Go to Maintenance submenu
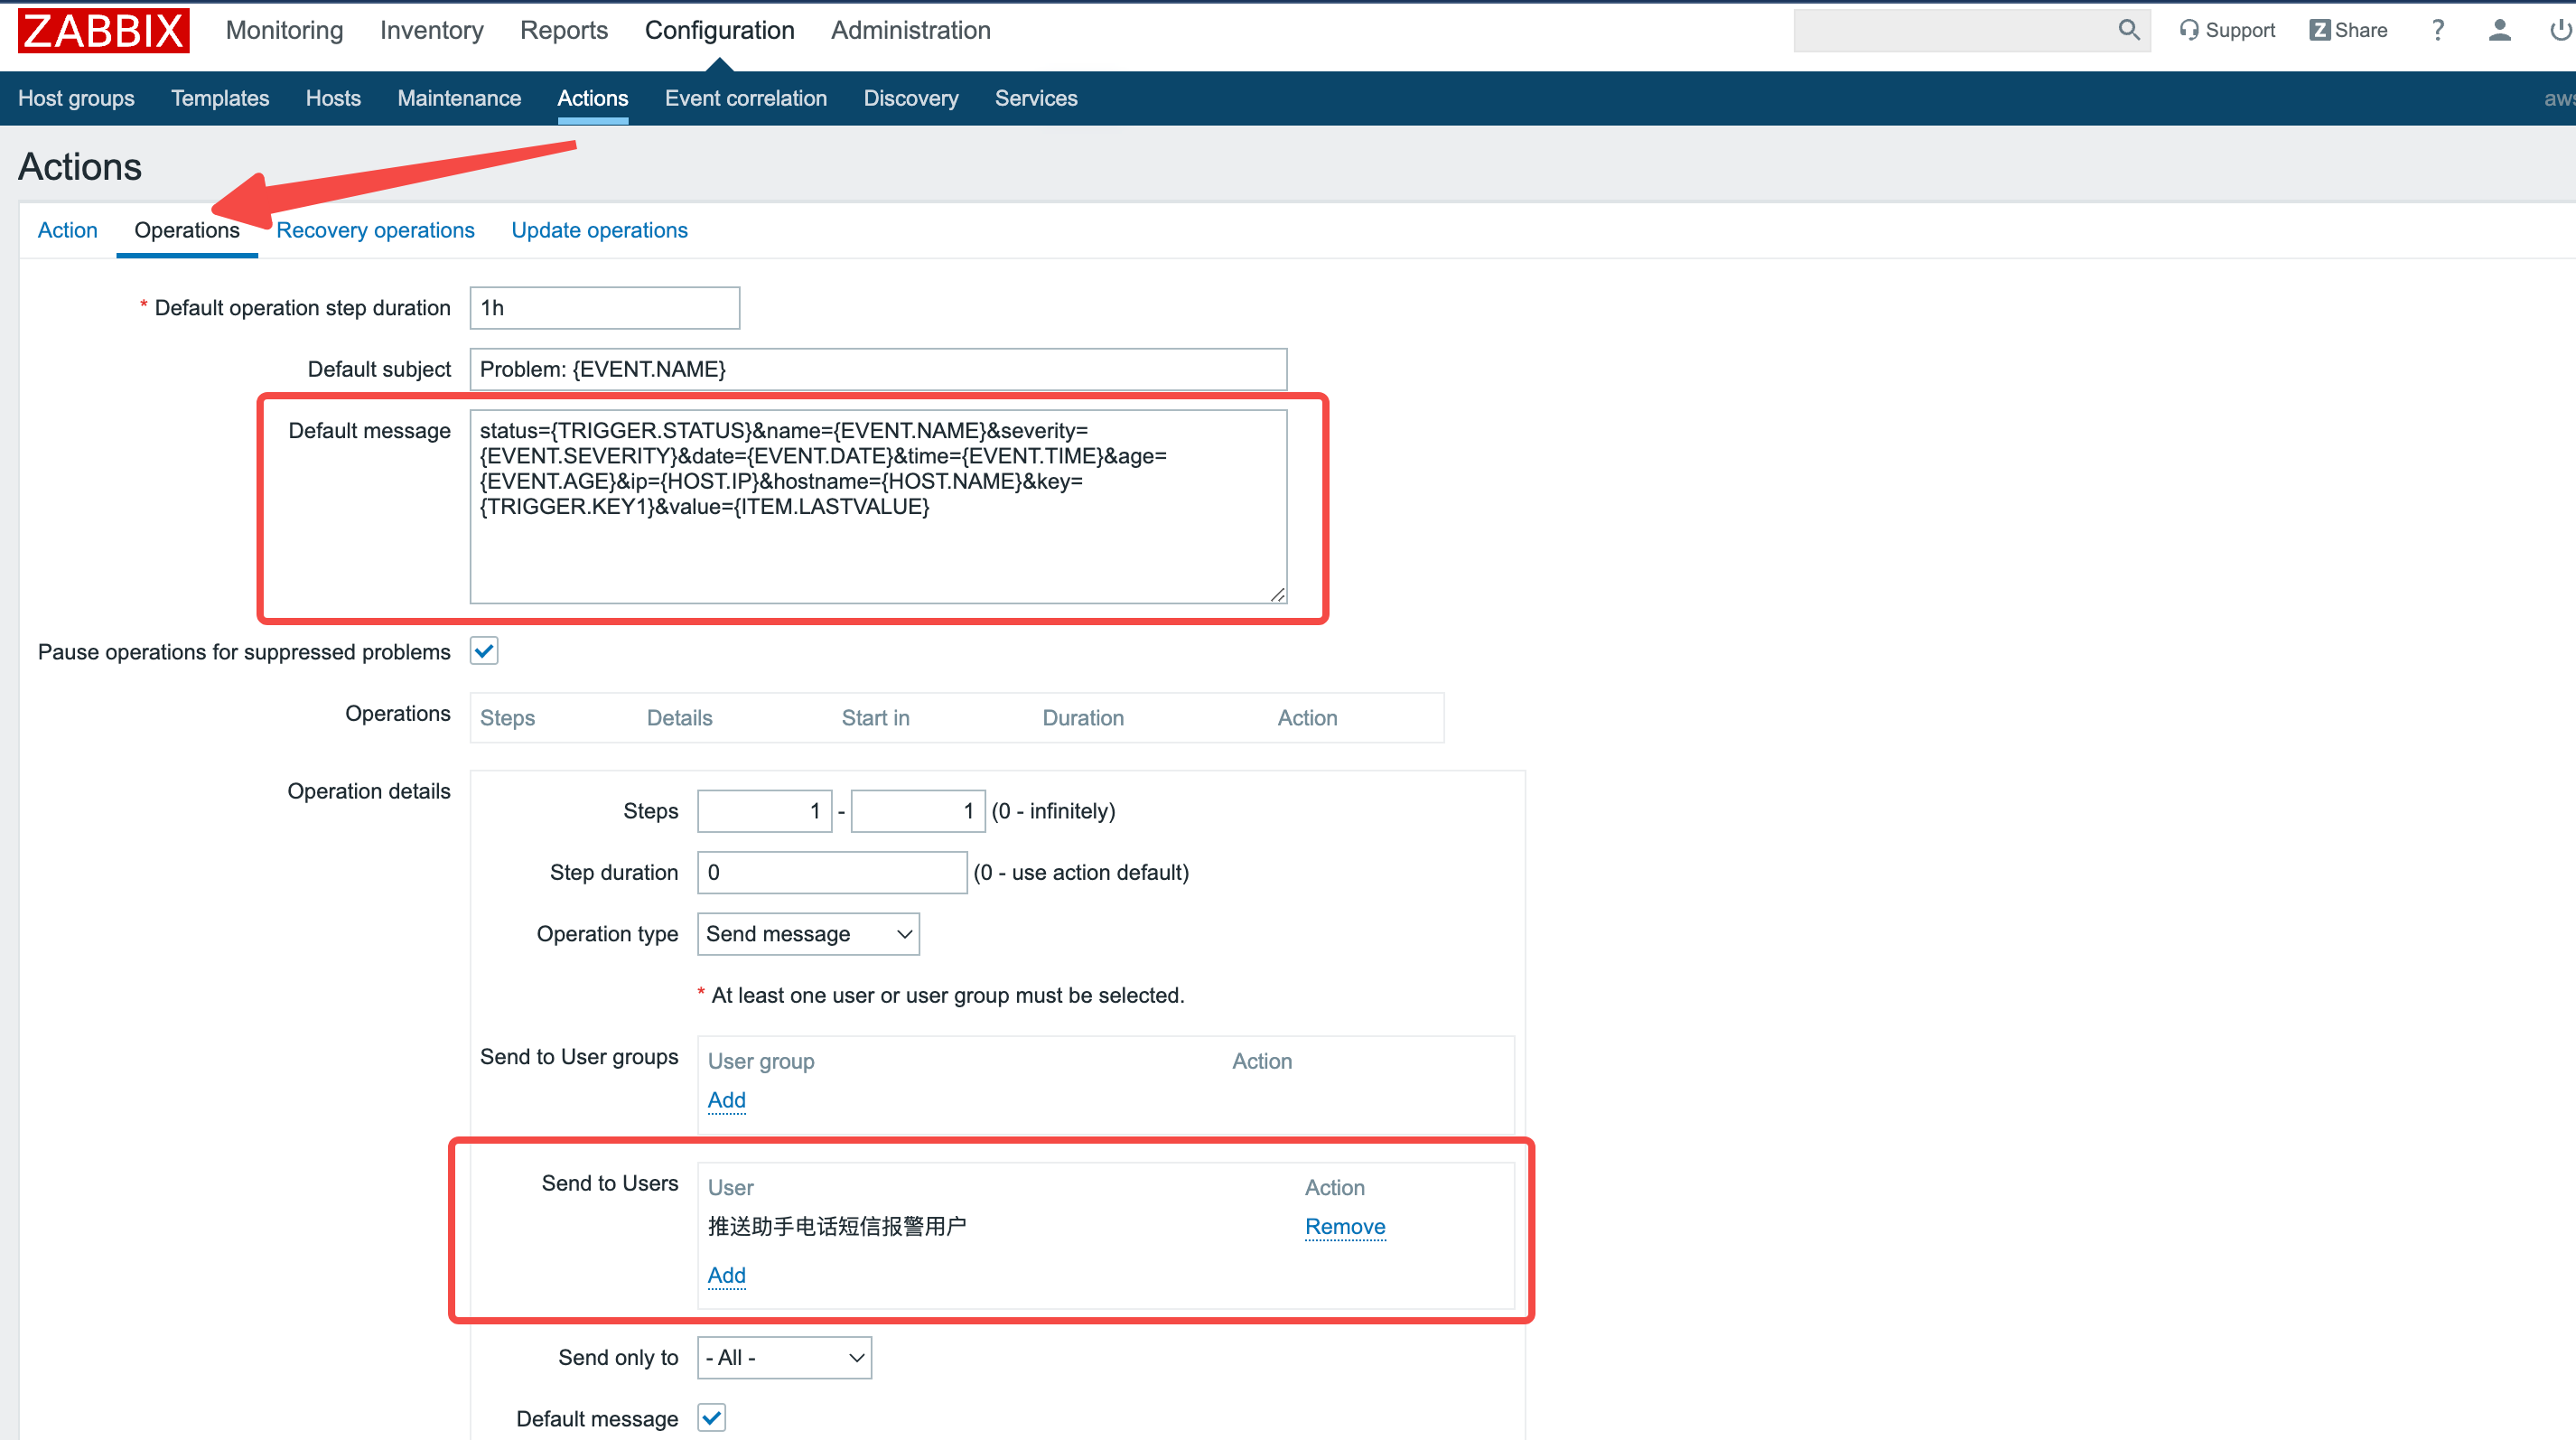The image size is (2576, 1440). click(x=459, y=98)
